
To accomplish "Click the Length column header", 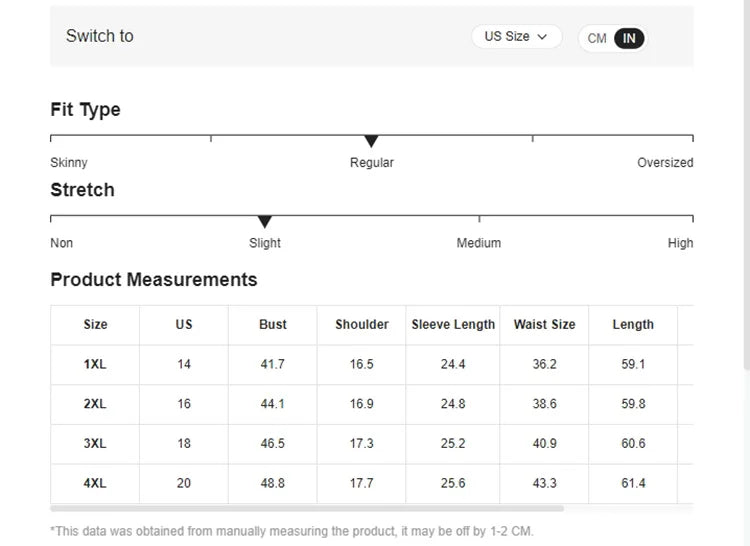I will coord(633,325).
